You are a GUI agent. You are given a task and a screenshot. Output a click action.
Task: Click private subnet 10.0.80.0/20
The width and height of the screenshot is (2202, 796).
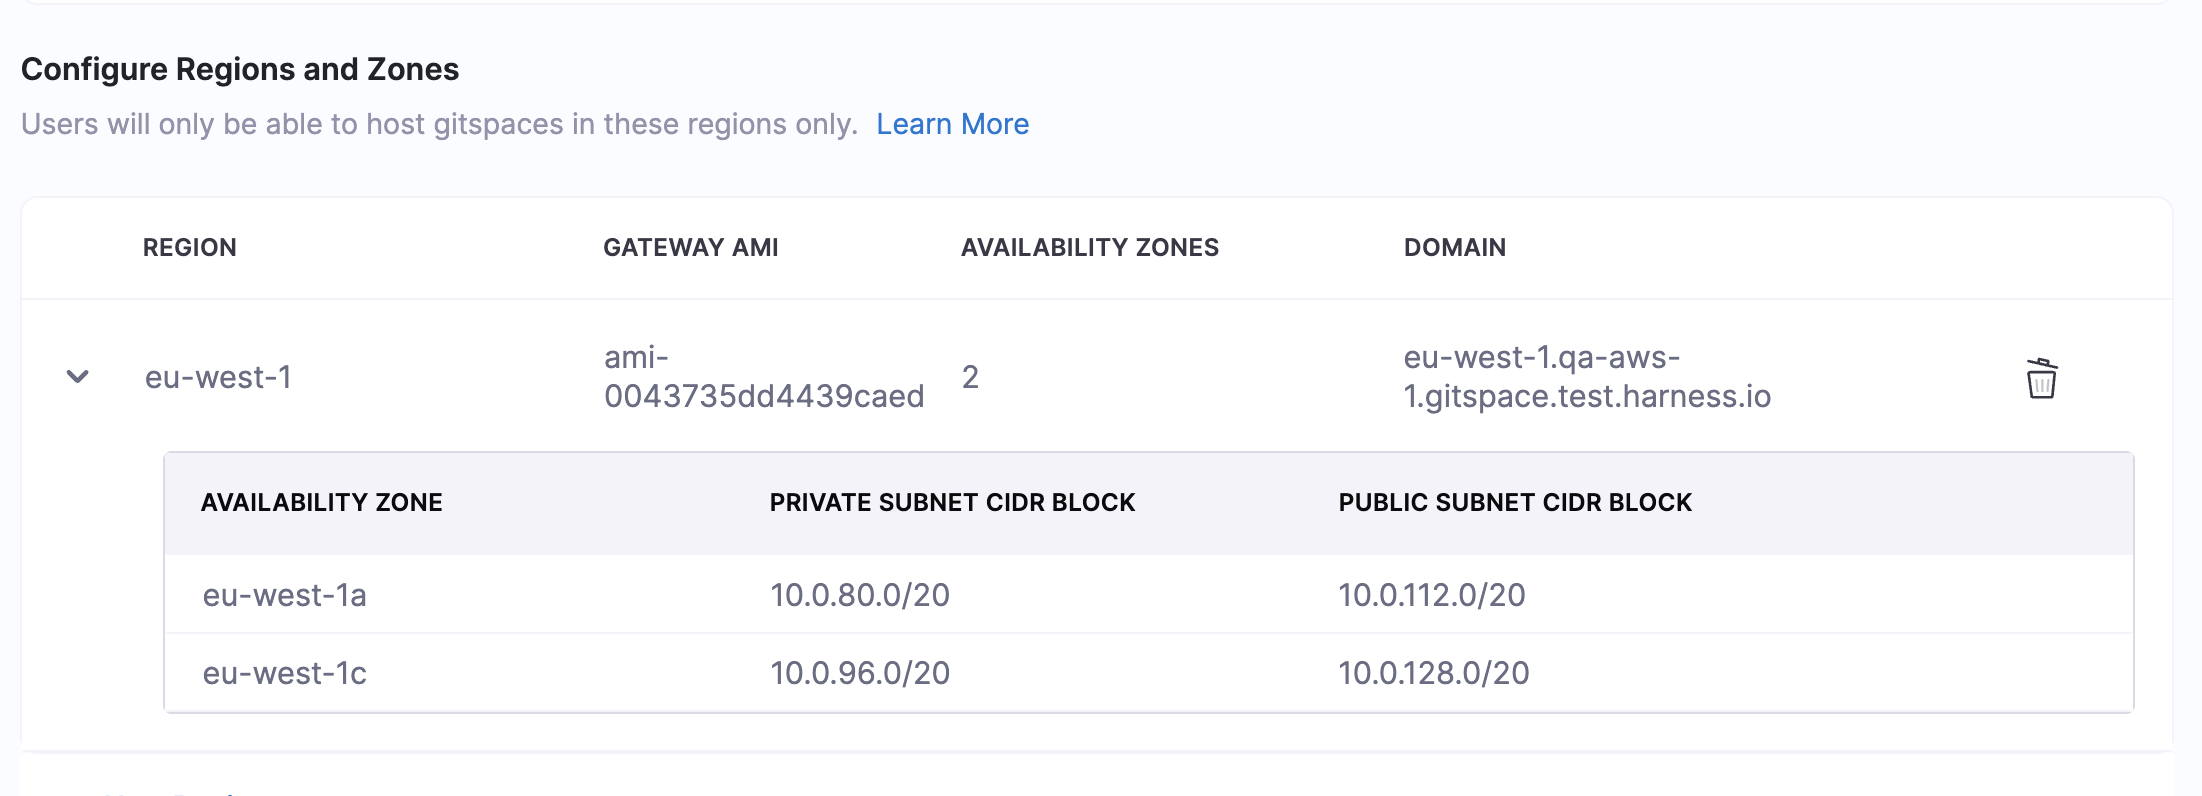pos(859,595)
